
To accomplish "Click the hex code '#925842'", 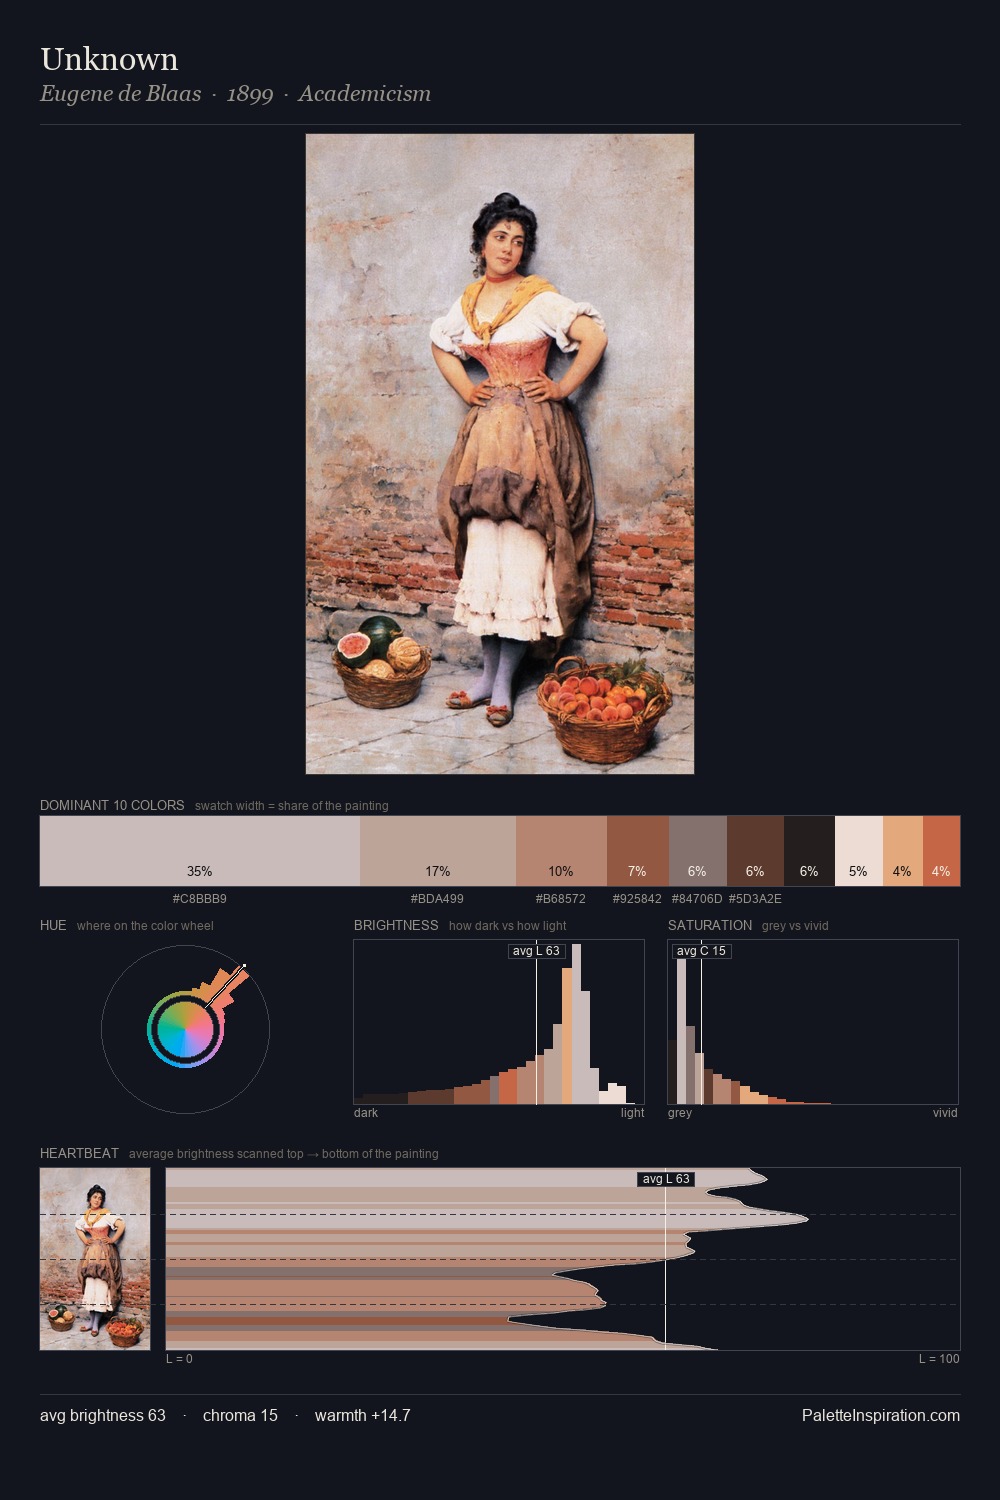I will click(x=637, y=899).
